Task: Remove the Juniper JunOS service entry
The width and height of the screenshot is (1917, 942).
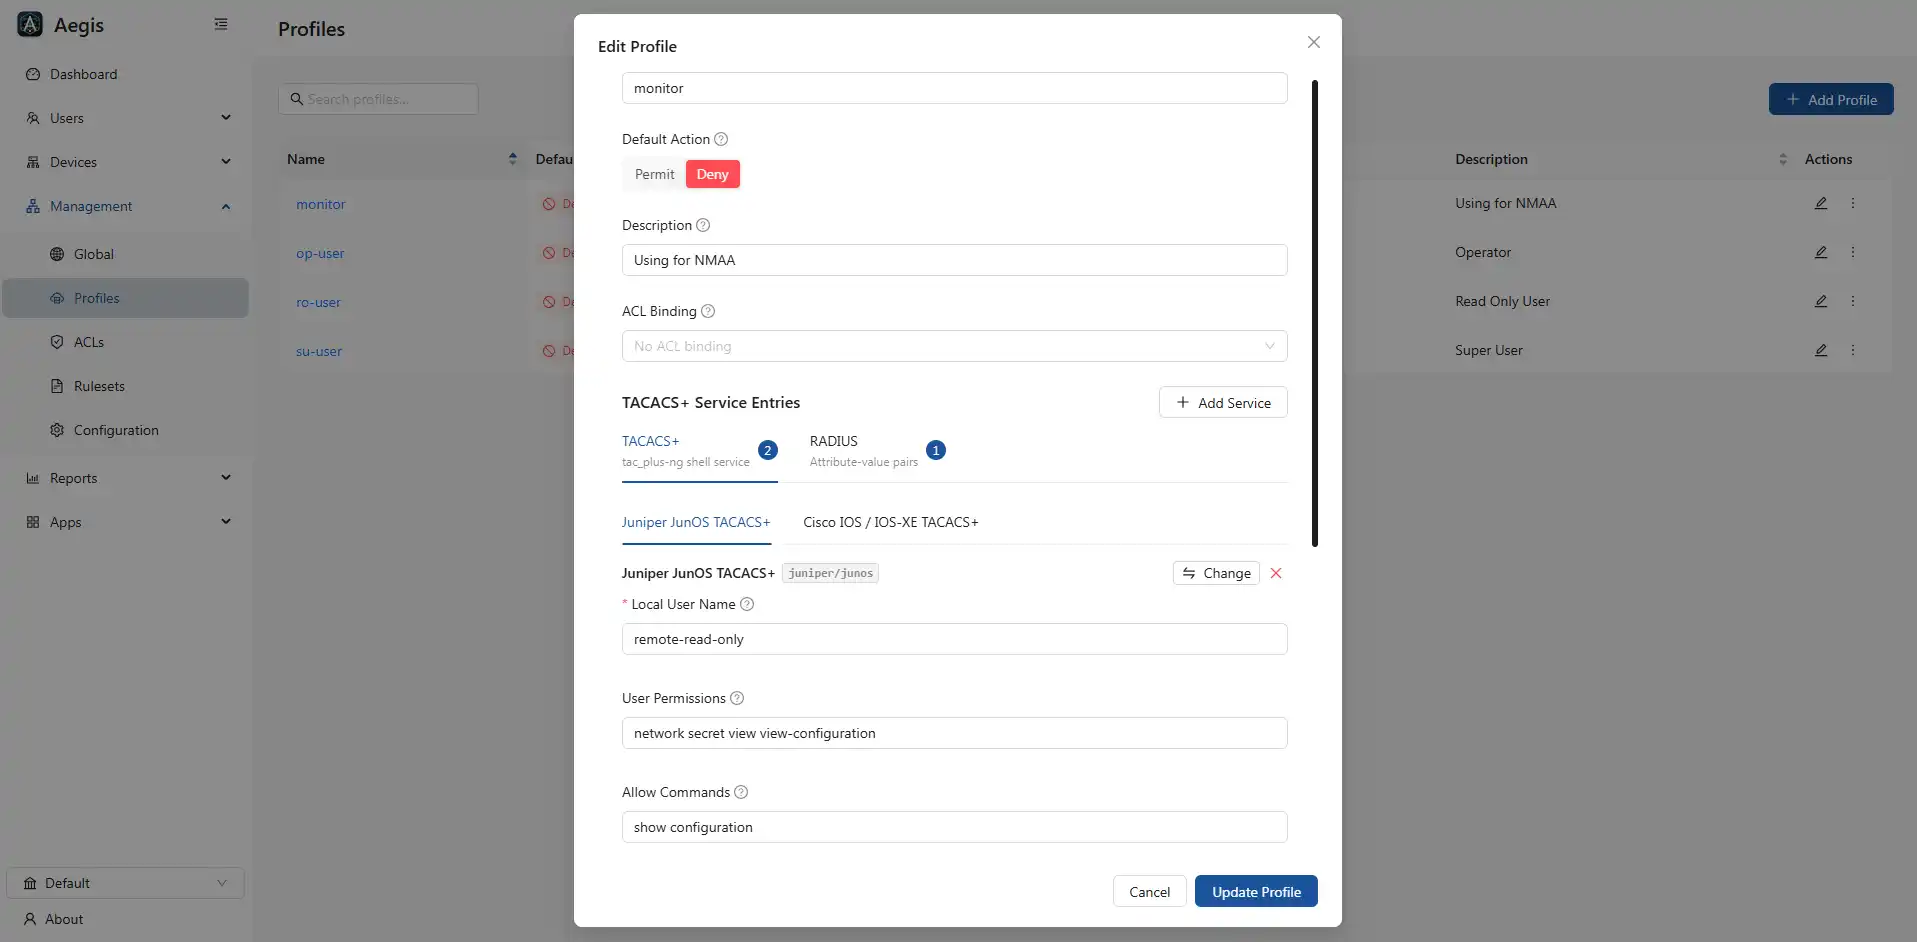Action: 1276,573
